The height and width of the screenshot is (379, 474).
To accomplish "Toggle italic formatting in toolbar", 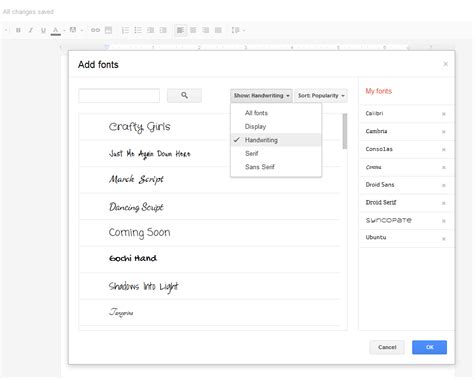I will point(31,30).
